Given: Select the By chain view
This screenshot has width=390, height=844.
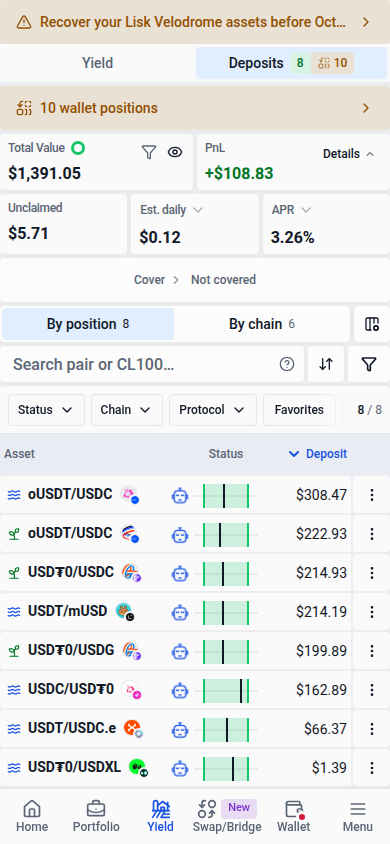Looking at the screenshot, I should tap(261, 324).
